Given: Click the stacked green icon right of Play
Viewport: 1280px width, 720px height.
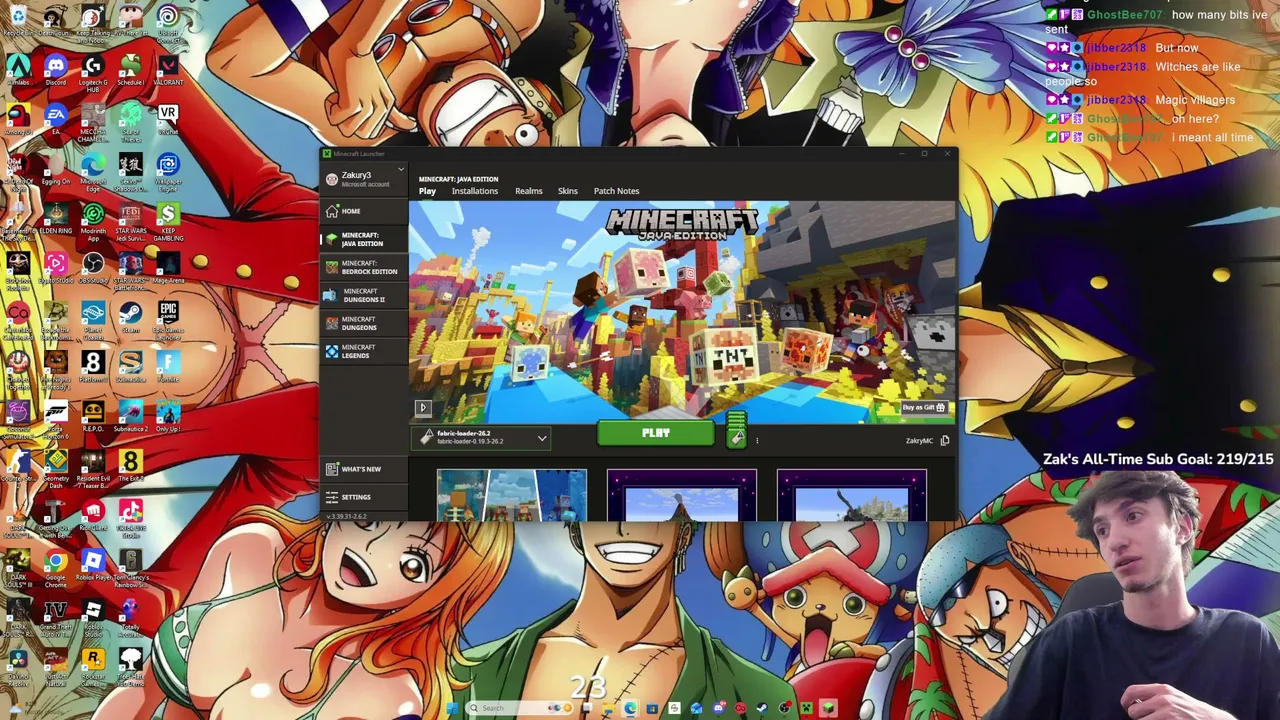Looking at the screenshot, I should (x=736, y=430).
